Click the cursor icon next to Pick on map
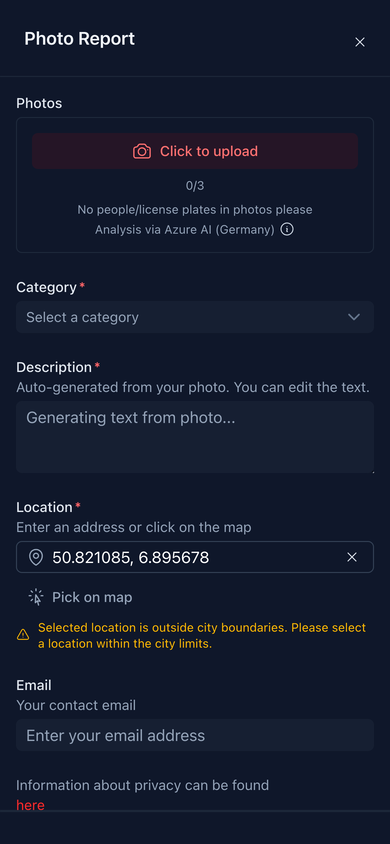This screenshot has height=844, width=390. (x=36, y=597)
